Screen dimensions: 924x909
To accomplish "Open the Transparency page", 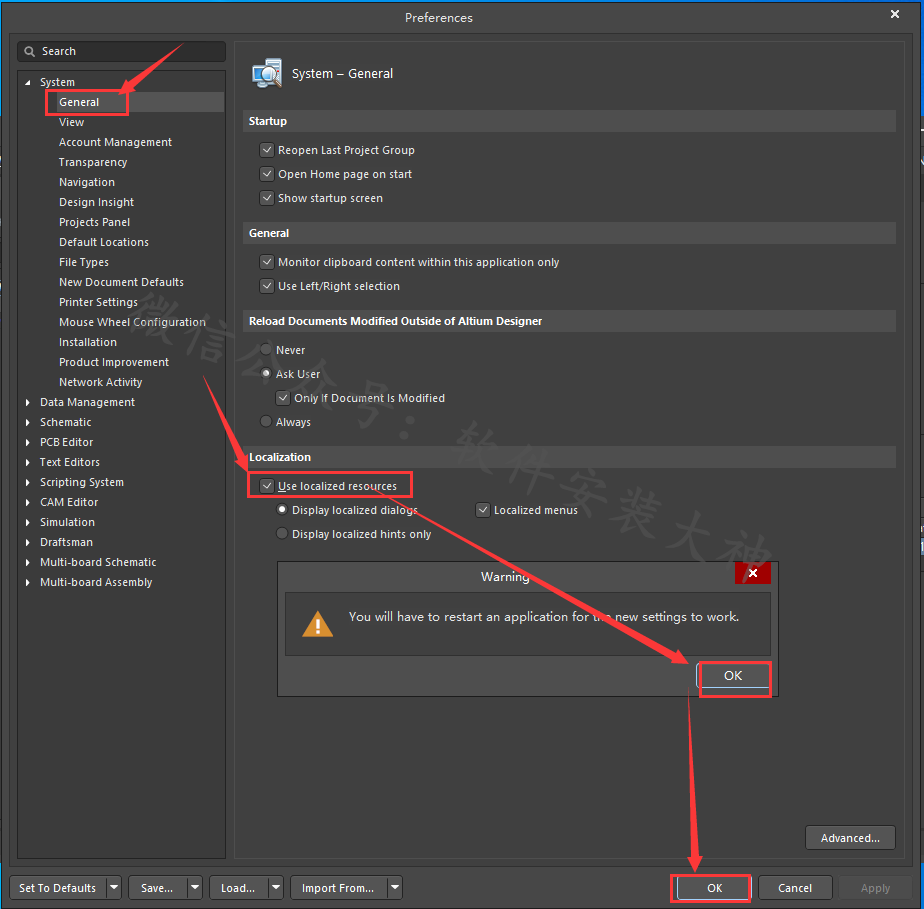I will [x=93, y=163].
